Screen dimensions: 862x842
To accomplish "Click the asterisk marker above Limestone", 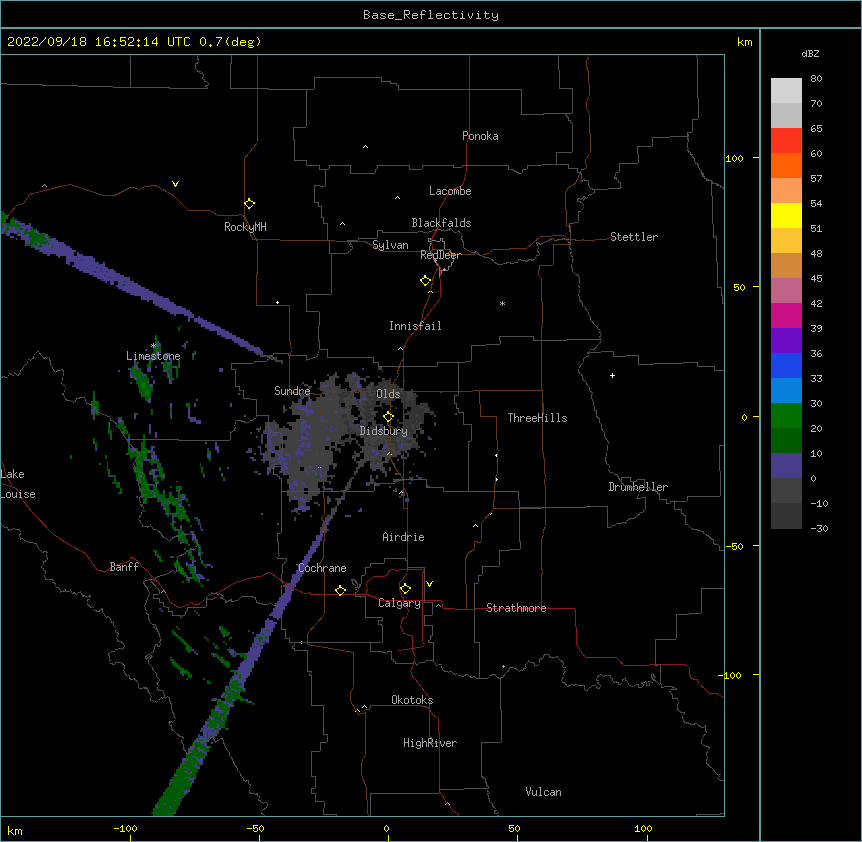I will click(x=153, y=346).
